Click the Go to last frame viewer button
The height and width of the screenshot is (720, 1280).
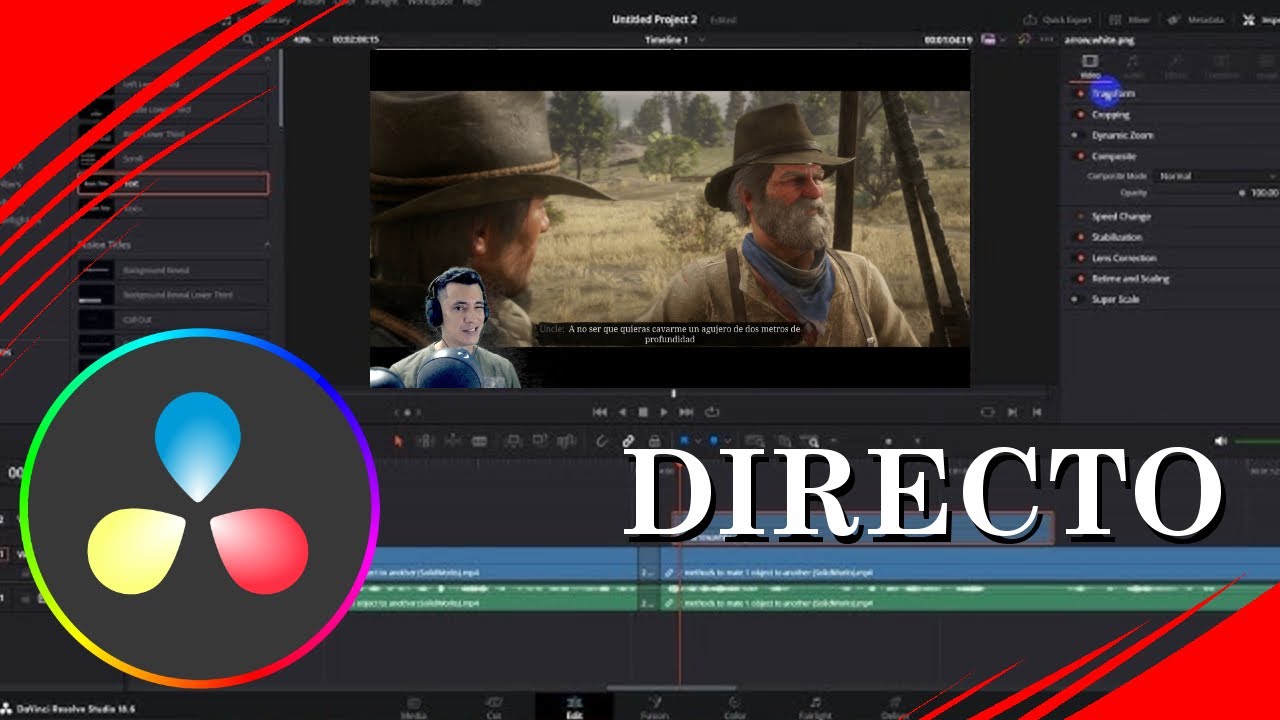pyautogui.click(x=1037, y=412)
